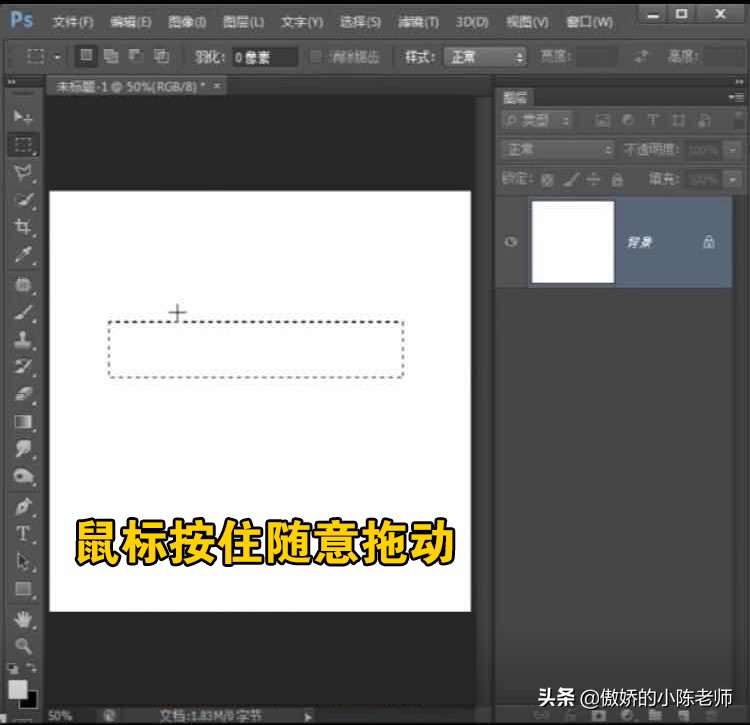
Task: Open the Layers panel flyout menu
Action: (x=736, y=97)
